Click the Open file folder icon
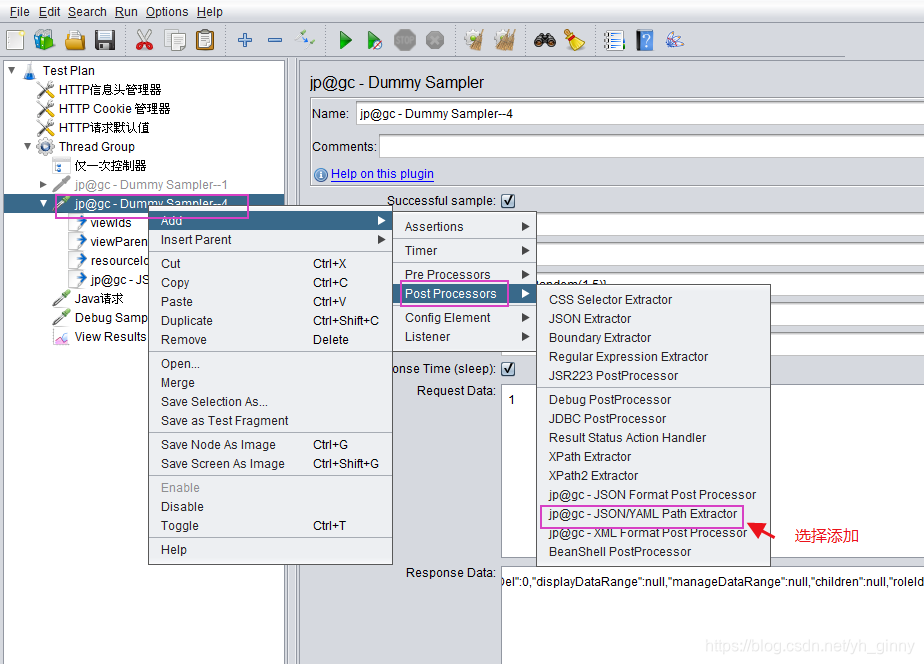The image size is (924, 664). coord(75,40)
